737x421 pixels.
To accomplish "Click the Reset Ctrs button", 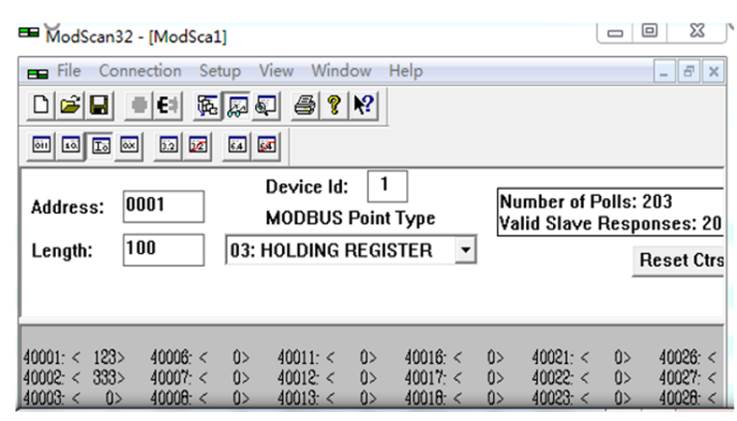I will coord(679,260).
